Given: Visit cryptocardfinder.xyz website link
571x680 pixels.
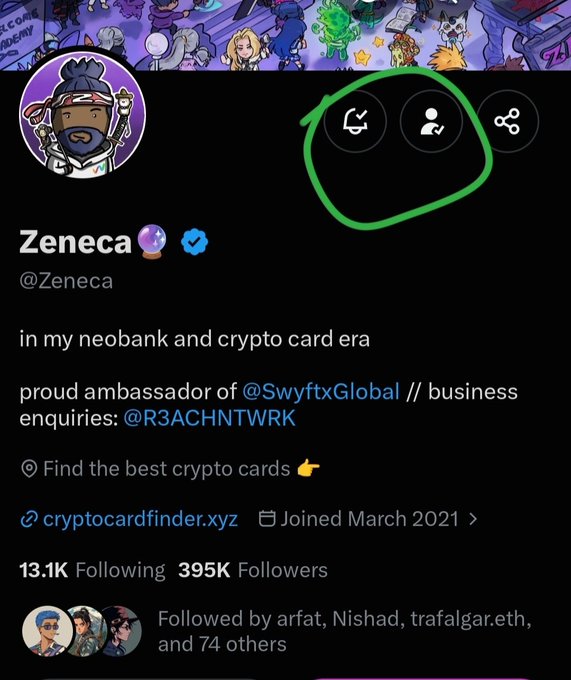Looking at the screenshot, I should click(x=140, y=519).
